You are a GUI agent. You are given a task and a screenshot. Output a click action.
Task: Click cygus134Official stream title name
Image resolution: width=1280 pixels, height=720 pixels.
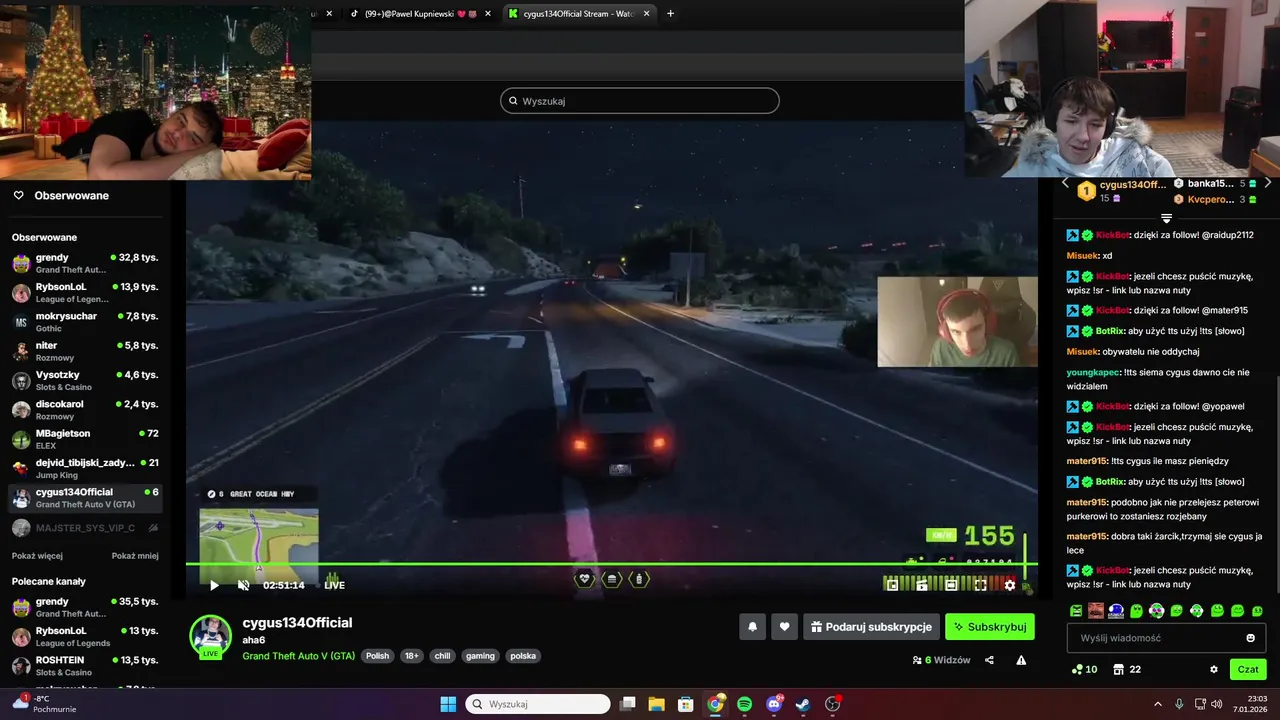pos(297,623)
